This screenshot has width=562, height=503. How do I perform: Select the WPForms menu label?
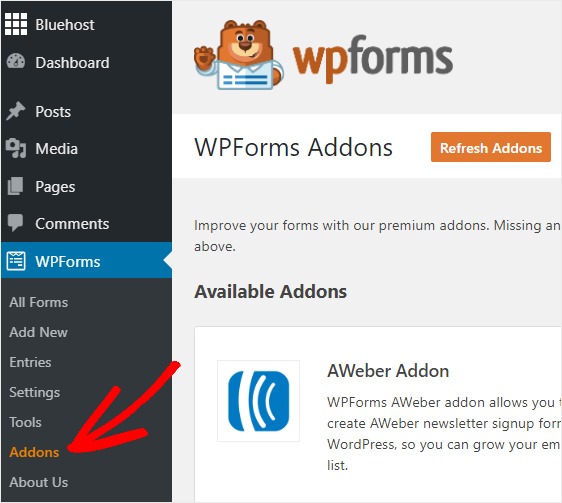pyautogui.click(x=68, y=262)
